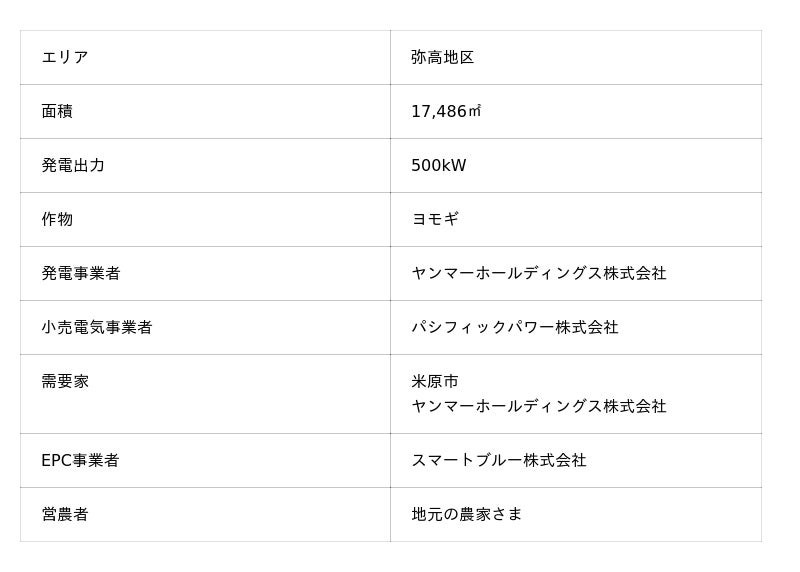The image size is (800, 572).
Task: Select the 小売電気事業者 label
Action: click(97, 328)
